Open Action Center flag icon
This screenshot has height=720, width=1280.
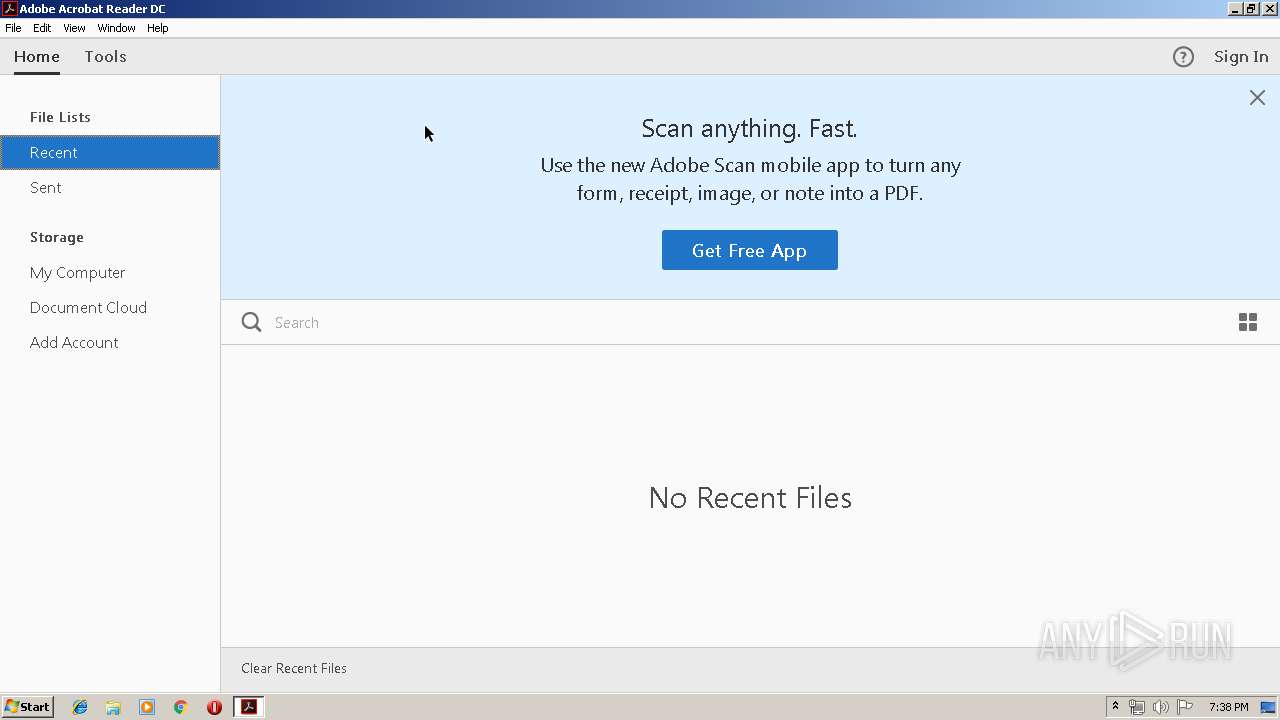click(1185, 707)
